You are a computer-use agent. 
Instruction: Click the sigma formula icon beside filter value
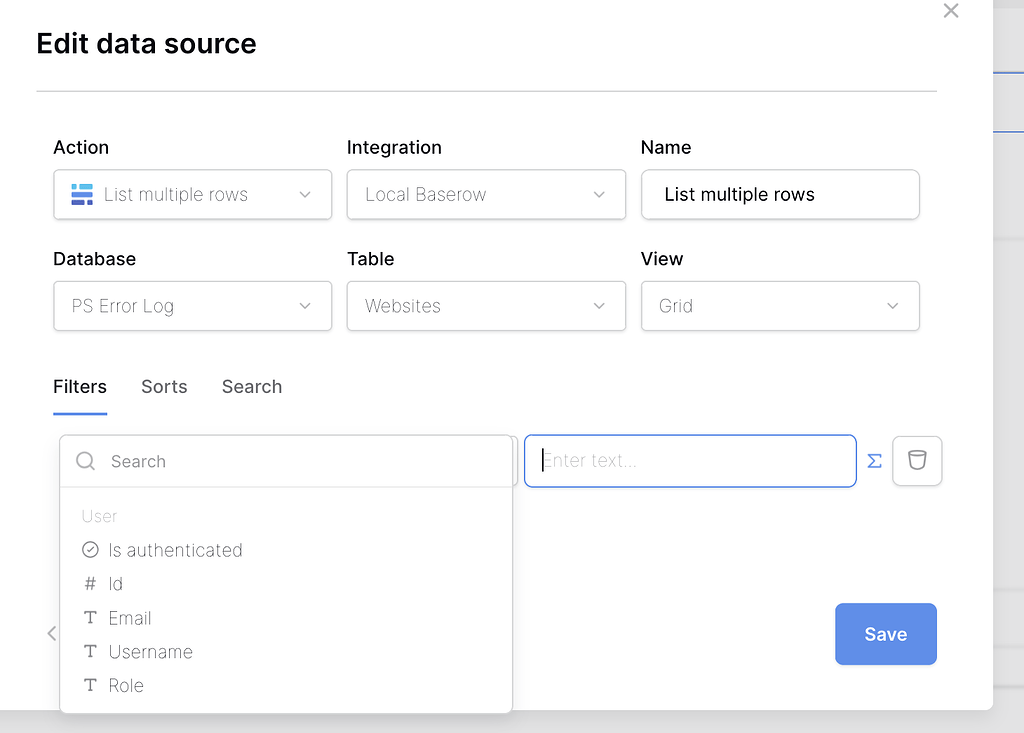pos(874,460)
